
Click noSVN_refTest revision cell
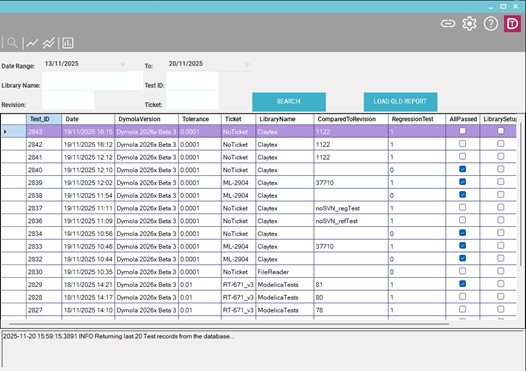coord(351,221)
